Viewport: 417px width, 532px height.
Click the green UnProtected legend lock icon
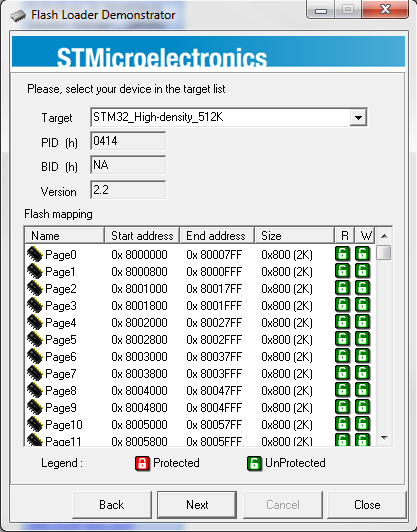point(254,463)
